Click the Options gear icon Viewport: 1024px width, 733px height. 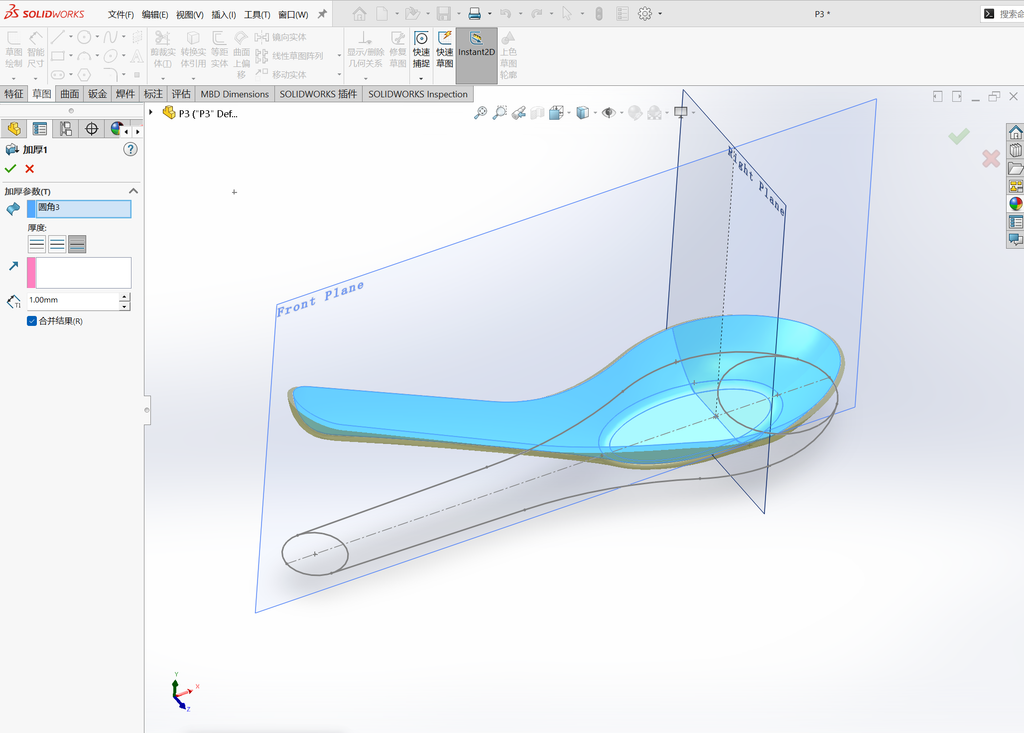point(645,14)
